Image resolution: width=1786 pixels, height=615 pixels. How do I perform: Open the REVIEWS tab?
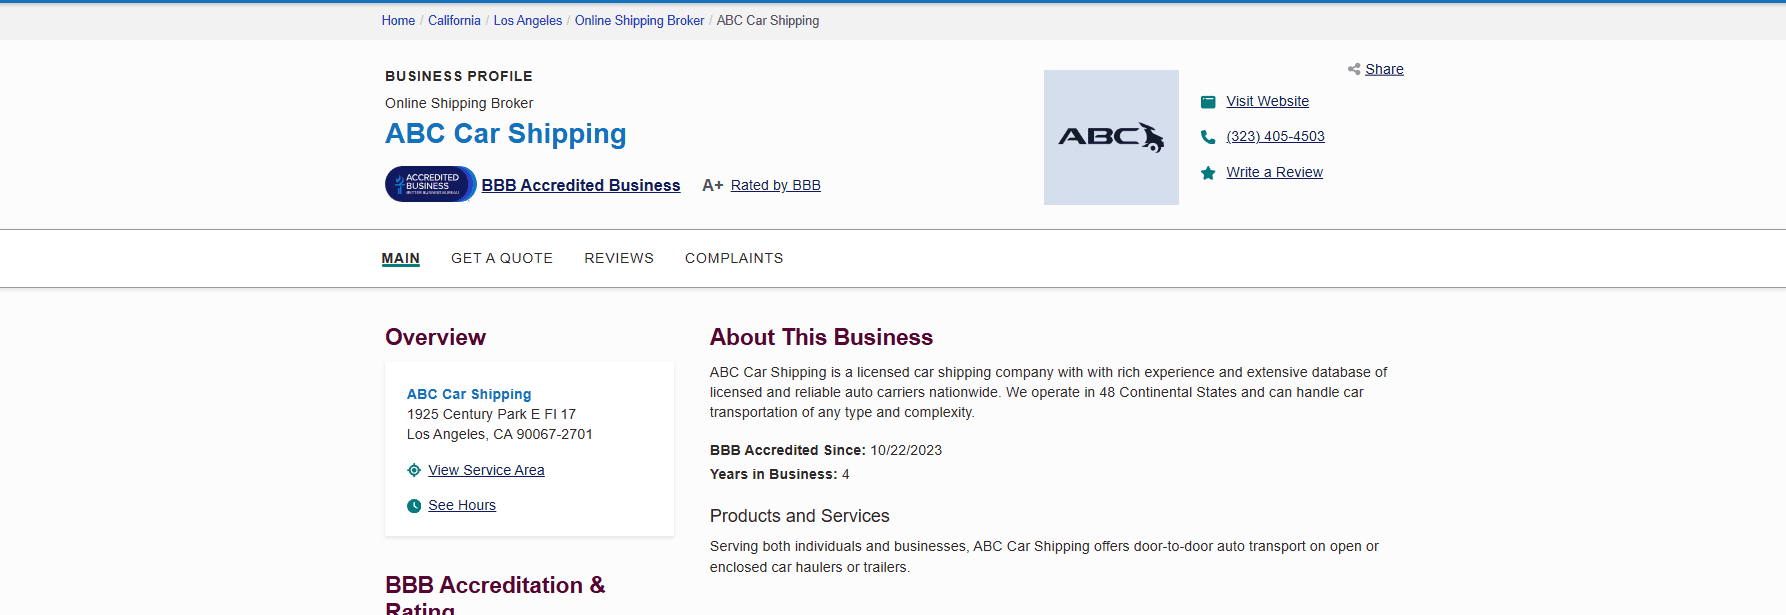click(x=619, y=258)
